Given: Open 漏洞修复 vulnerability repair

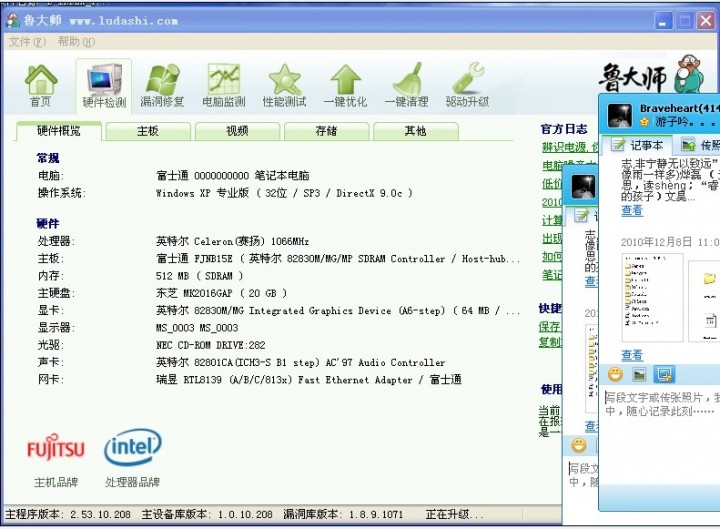Looking at the screenshot, I should point(162,84).
